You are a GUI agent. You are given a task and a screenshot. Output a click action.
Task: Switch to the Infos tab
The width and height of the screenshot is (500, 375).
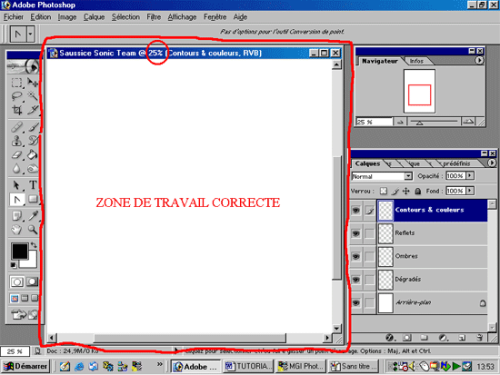pos(416,61)
